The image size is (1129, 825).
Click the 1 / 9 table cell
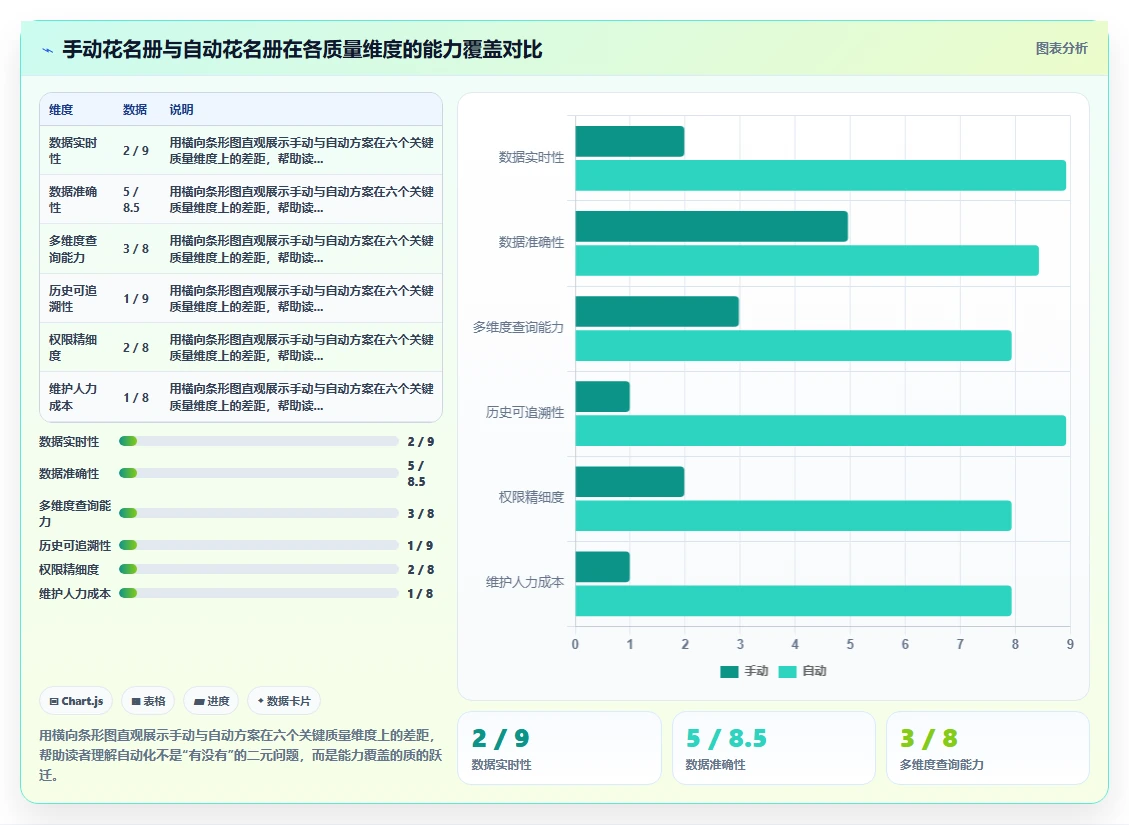click(135, 298)
